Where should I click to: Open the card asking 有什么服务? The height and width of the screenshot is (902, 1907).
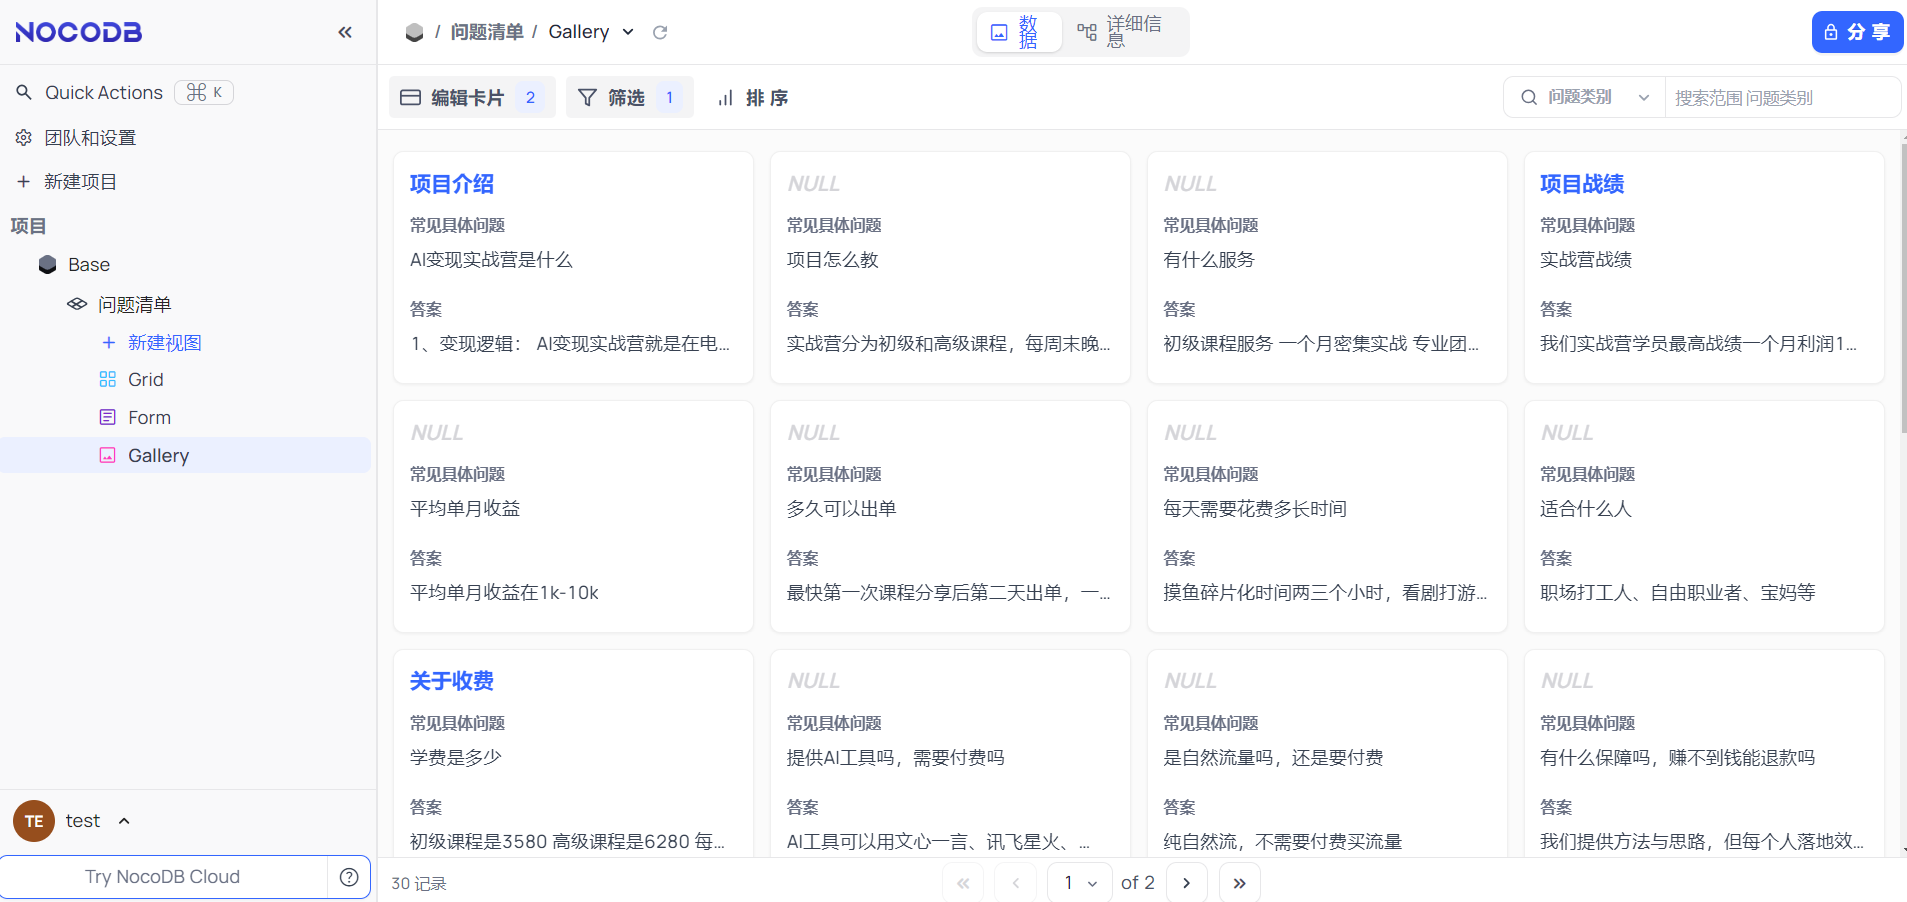click(1327, 267)
